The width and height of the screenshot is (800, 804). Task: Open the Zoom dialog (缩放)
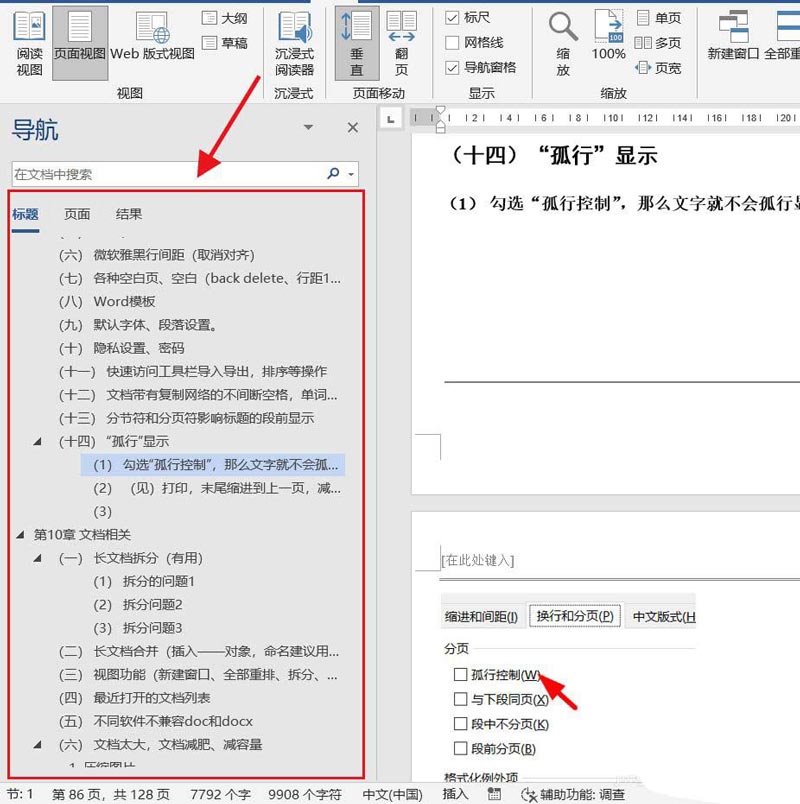561,45
